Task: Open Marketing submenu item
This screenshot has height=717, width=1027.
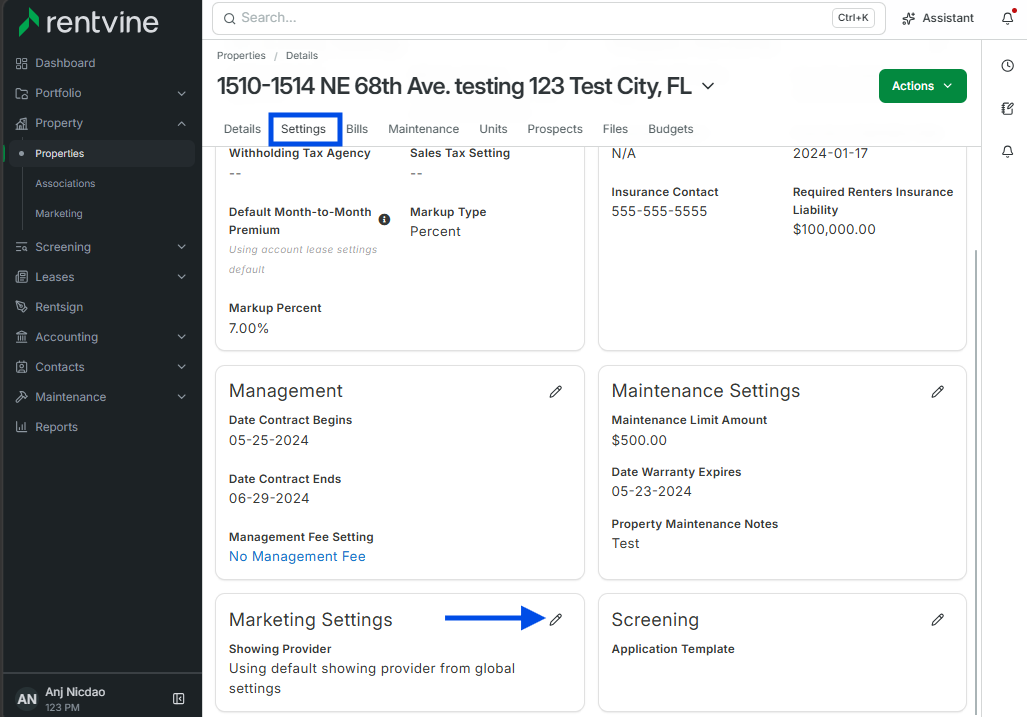Action: click(59, 213)
